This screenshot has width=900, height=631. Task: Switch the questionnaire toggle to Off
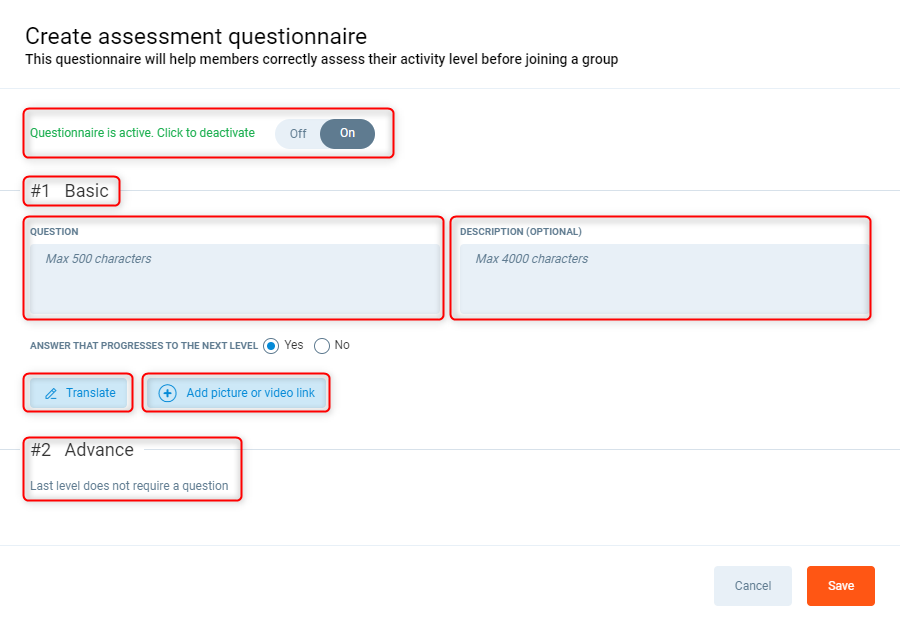pyautogui.click(x=298, y=134)
